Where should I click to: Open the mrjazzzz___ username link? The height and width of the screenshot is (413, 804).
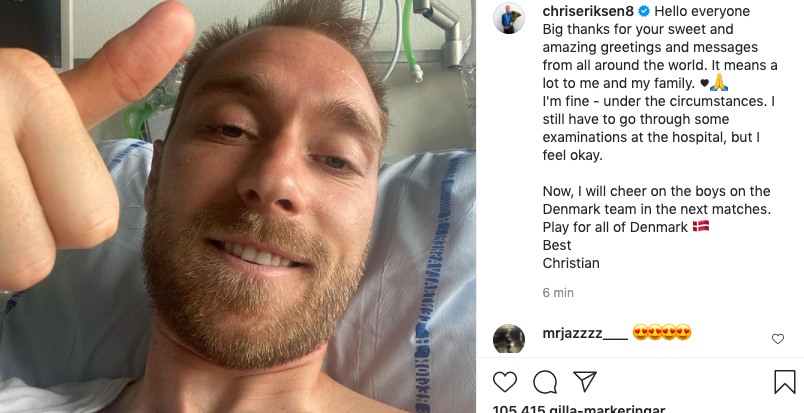click(585, 333)
